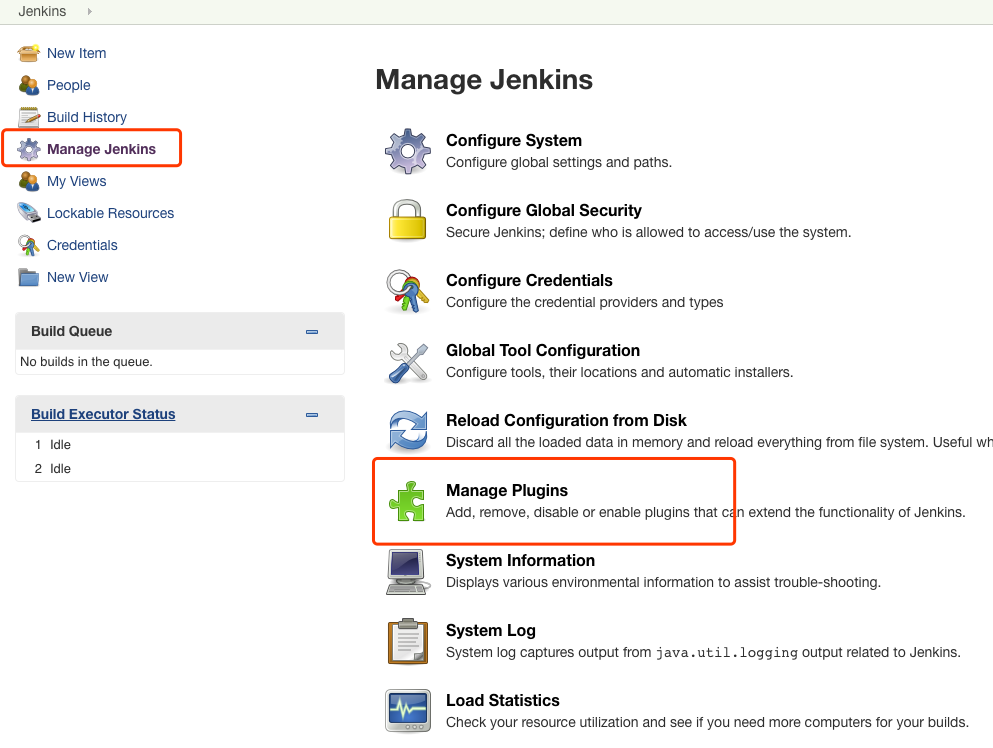Click the Global Tool Configuration wrench icon
The height and width of the screenshot is (748, 993).
(x=407, y=361)
